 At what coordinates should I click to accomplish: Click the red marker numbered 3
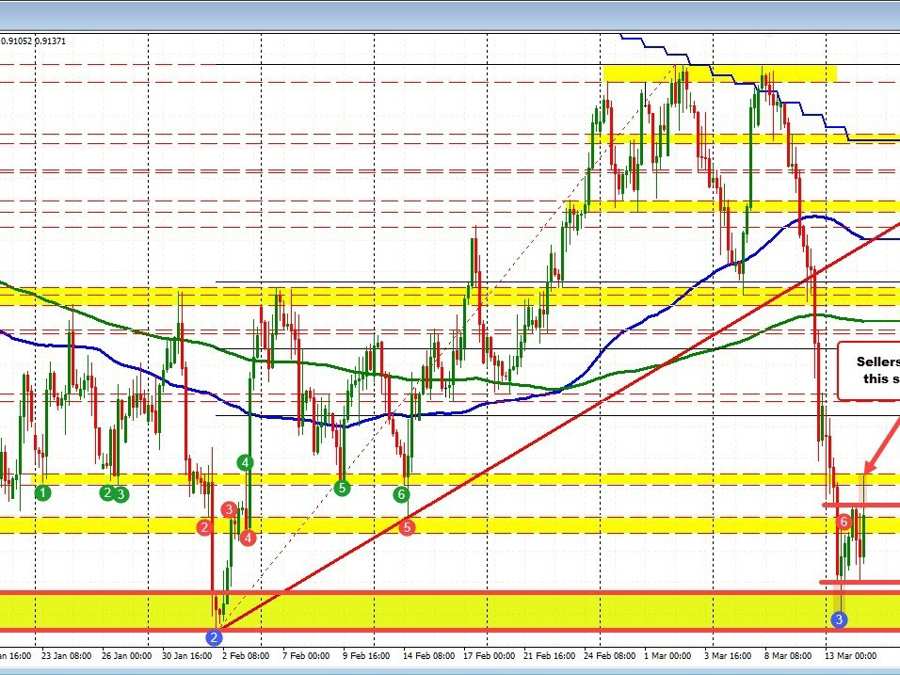227,510
